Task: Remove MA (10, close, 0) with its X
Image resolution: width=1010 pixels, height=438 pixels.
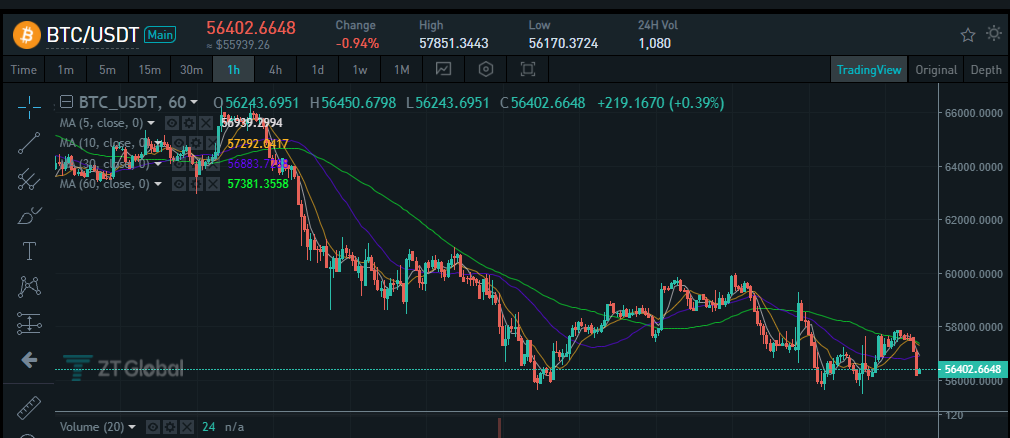Action: [211, 143]
